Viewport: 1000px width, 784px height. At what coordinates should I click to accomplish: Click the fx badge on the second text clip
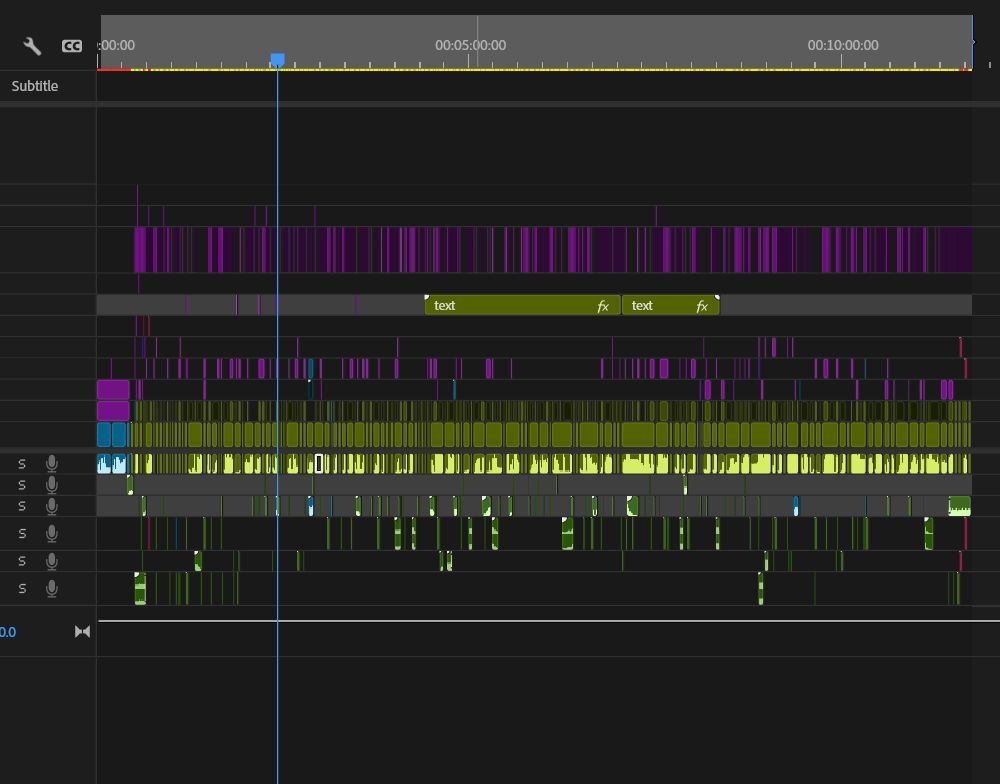(703, 305)
